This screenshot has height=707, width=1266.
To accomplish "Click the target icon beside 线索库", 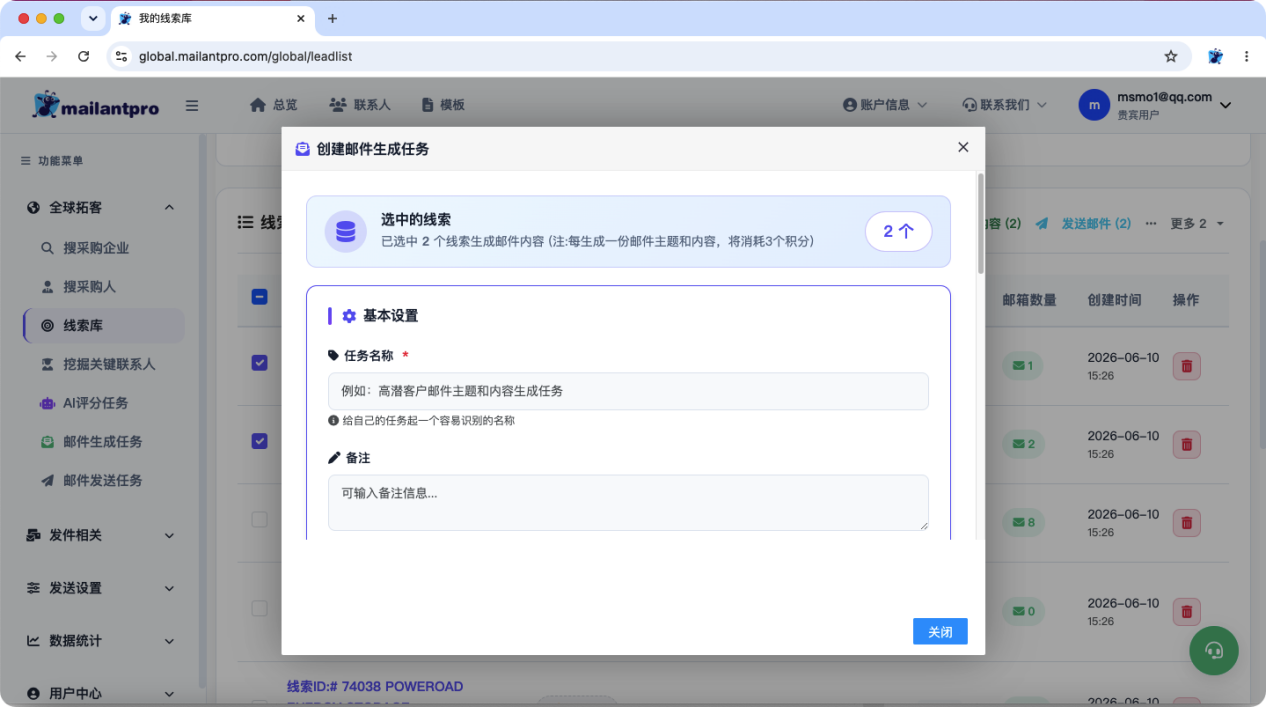I will [x=47, y=326].
